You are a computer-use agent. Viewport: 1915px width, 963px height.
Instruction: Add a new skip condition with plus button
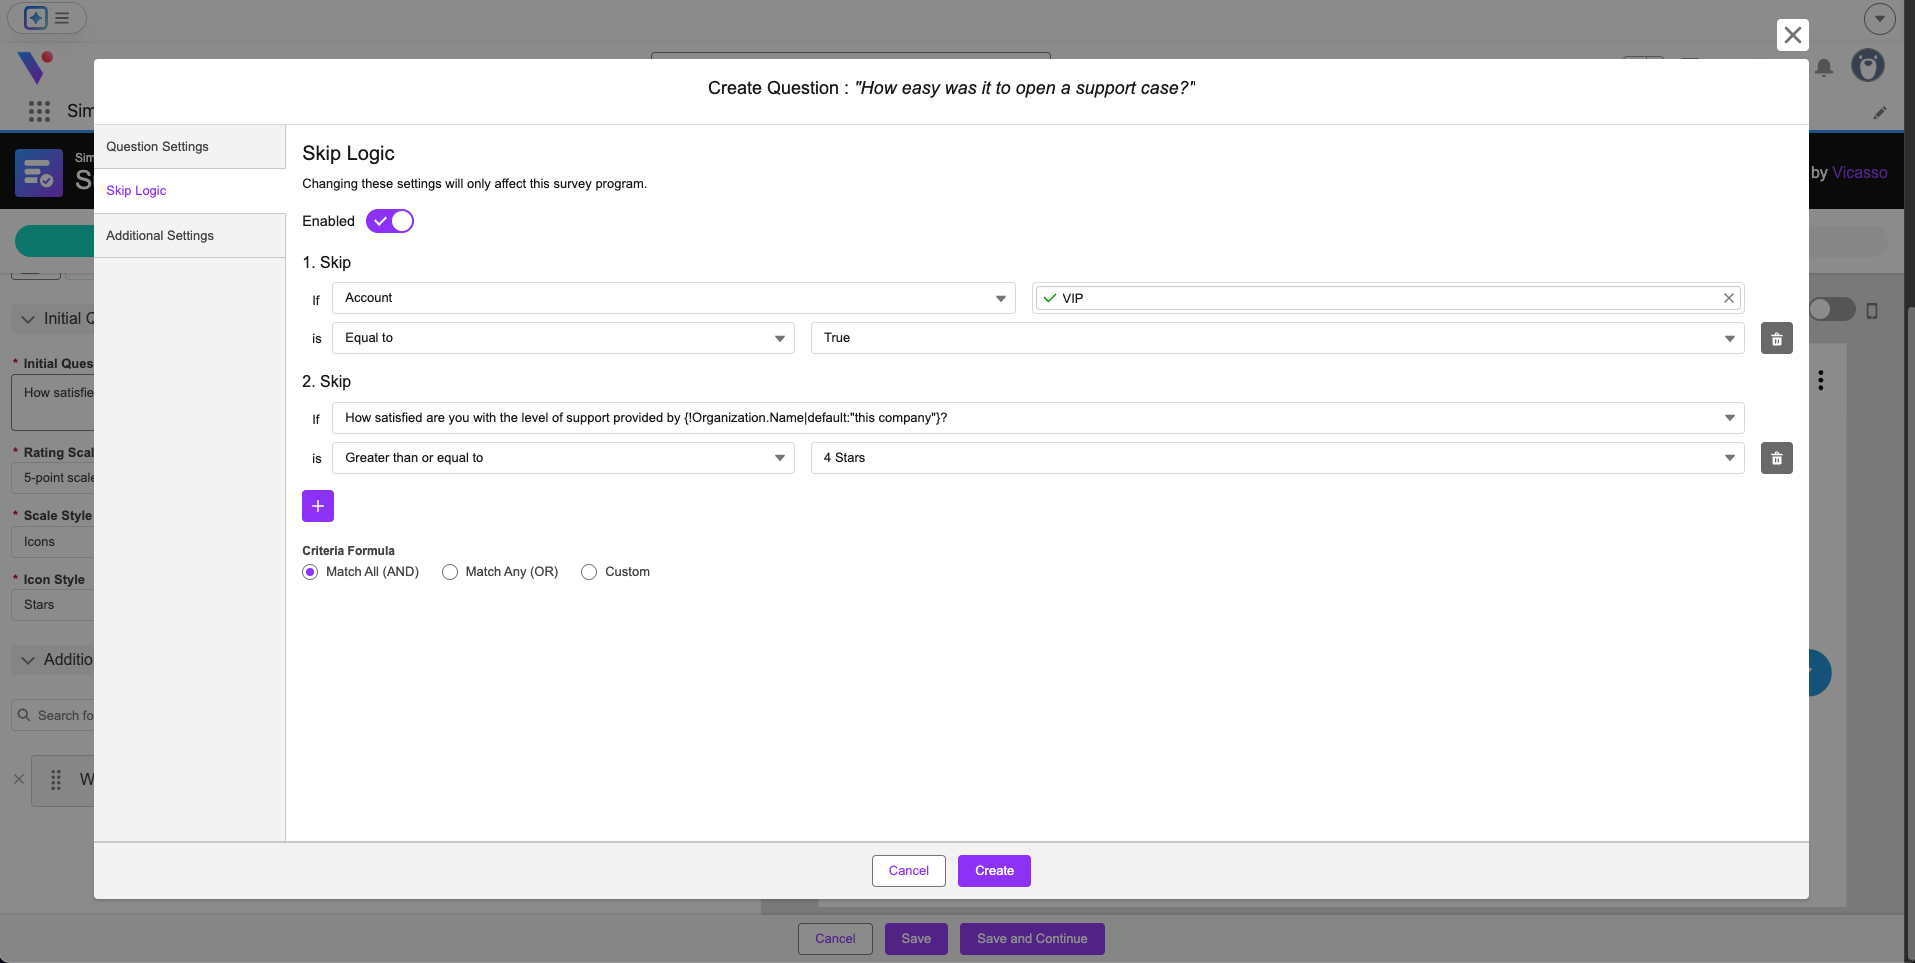[318, 506]
